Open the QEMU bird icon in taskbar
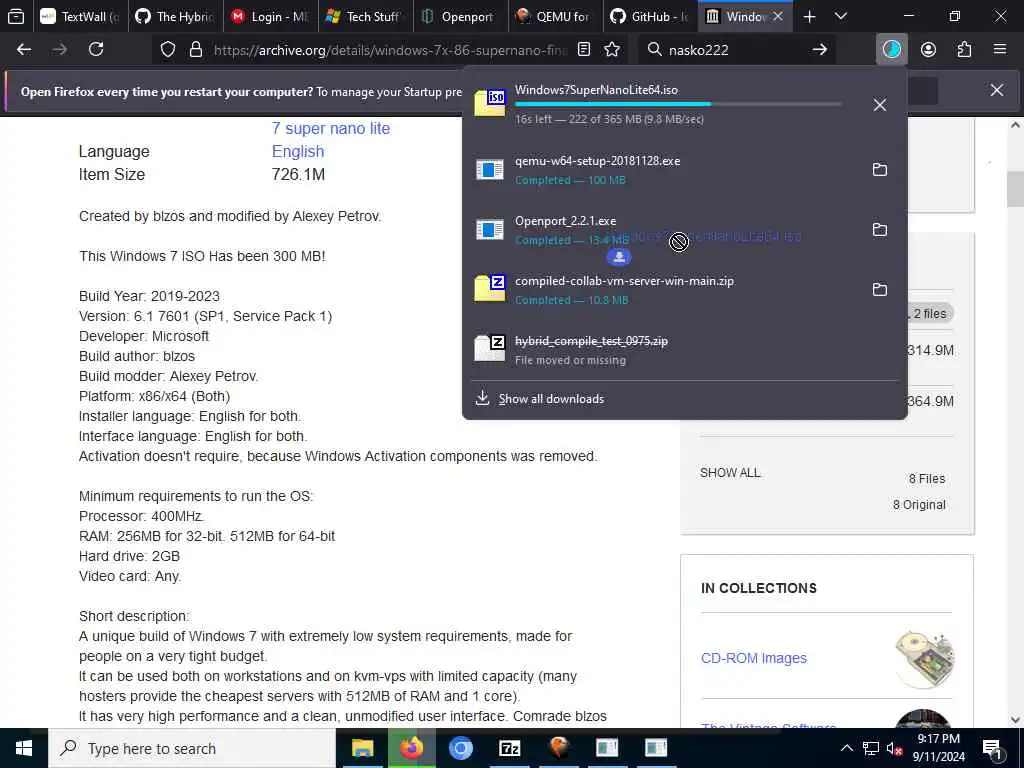The width and height of the screenshot is (1024, 768). [x=558, y=748]
